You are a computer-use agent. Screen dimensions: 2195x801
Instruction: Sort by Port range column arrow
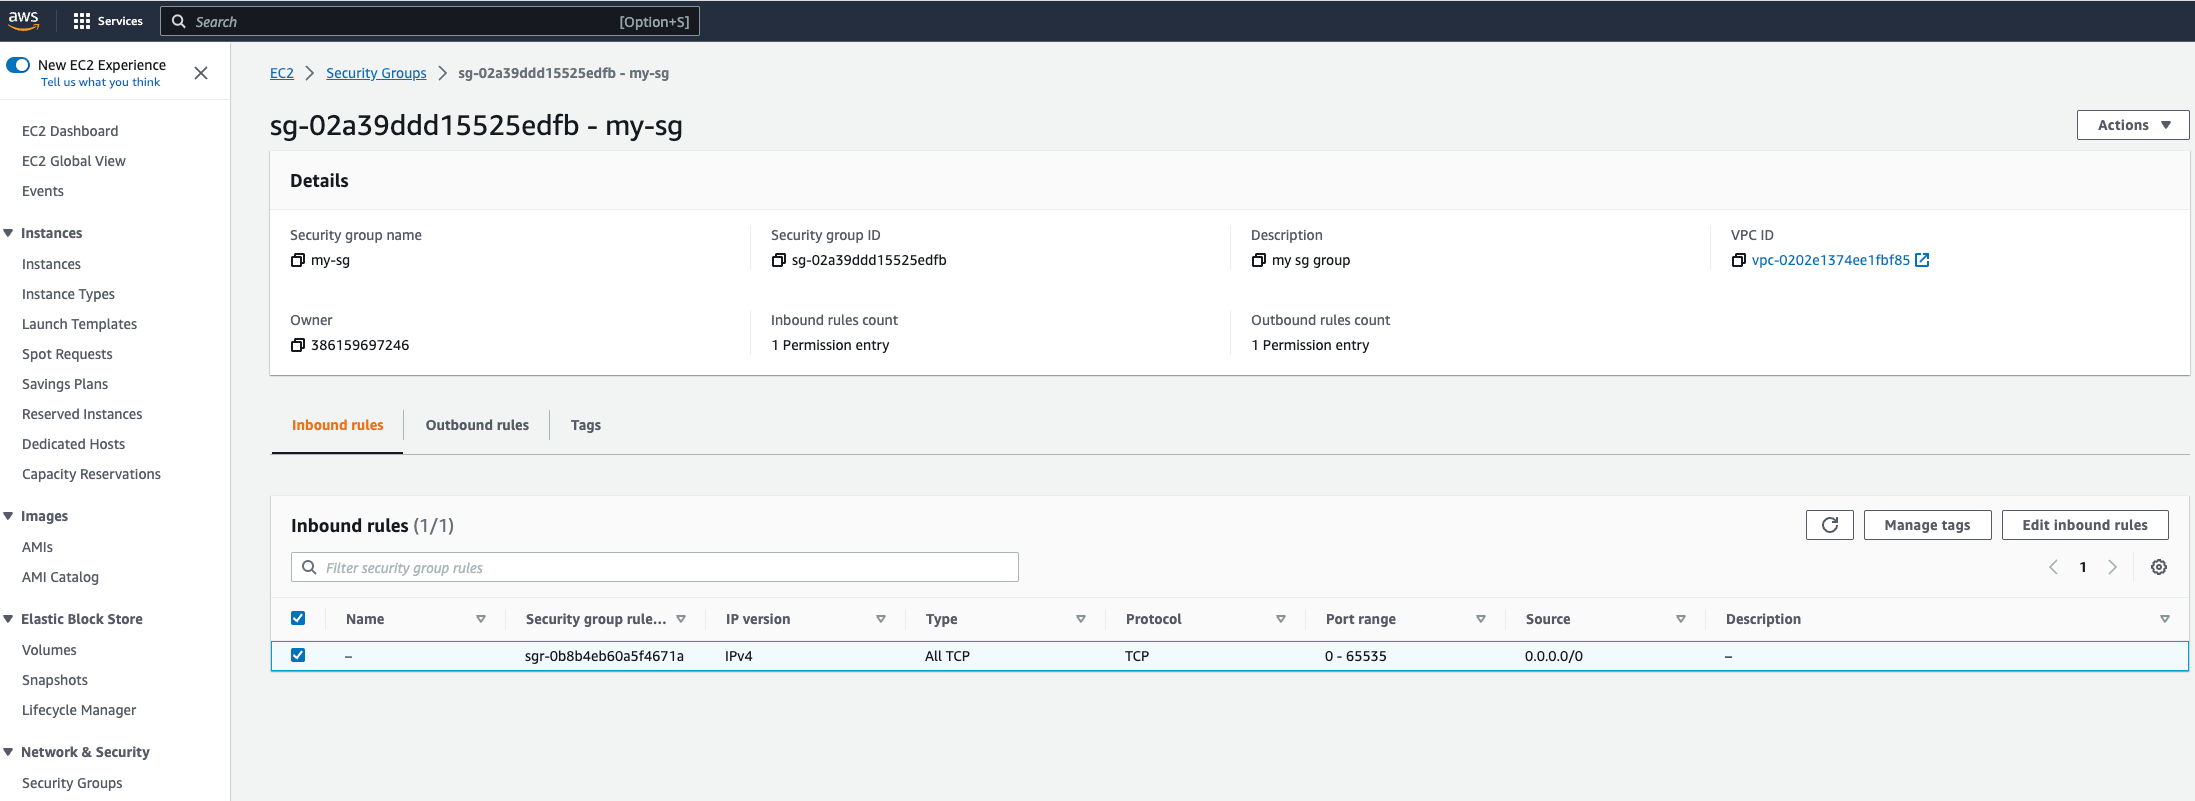[1481, 619]
